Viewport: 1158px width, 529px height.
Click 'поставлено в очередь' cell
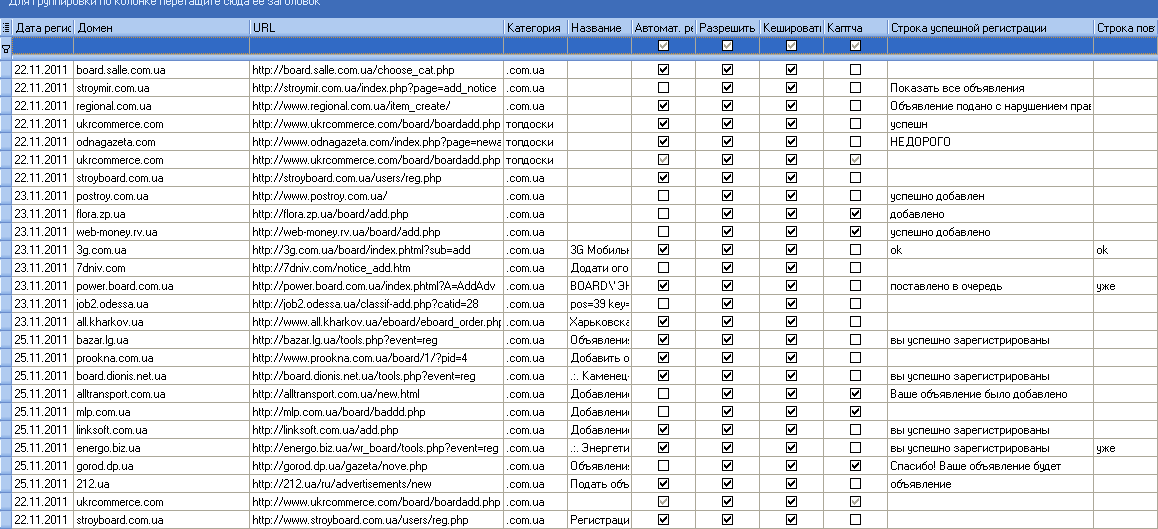pyautogui.click(x=990, y=286)
